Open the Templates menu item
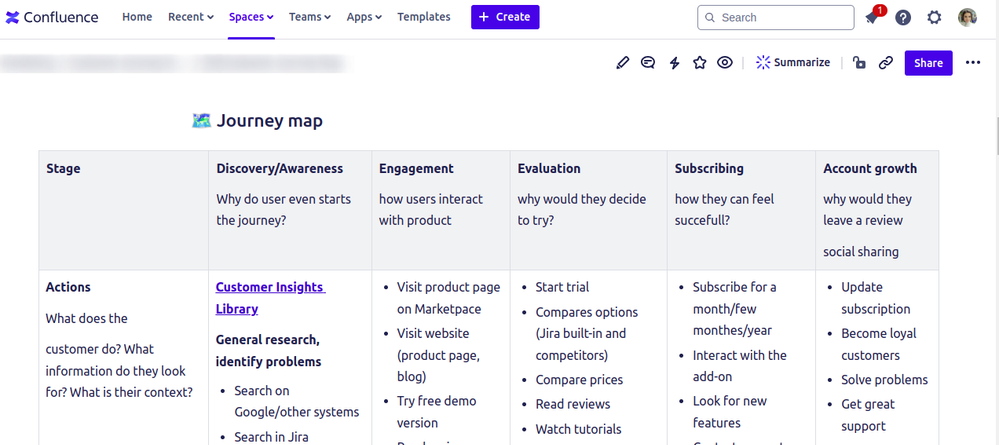 coord(424,17)
